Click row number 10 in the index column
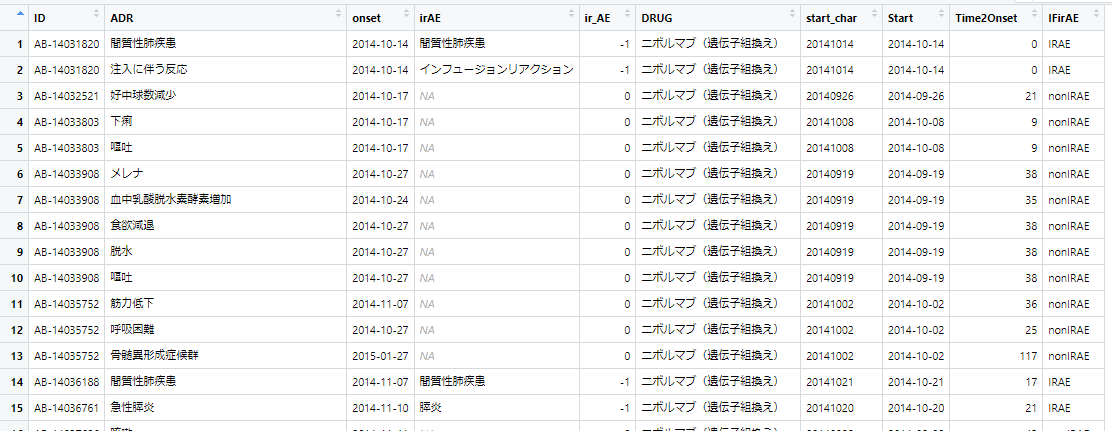Screen dimensions: 1112x431 pyautogui.click(x=16, y=278)
